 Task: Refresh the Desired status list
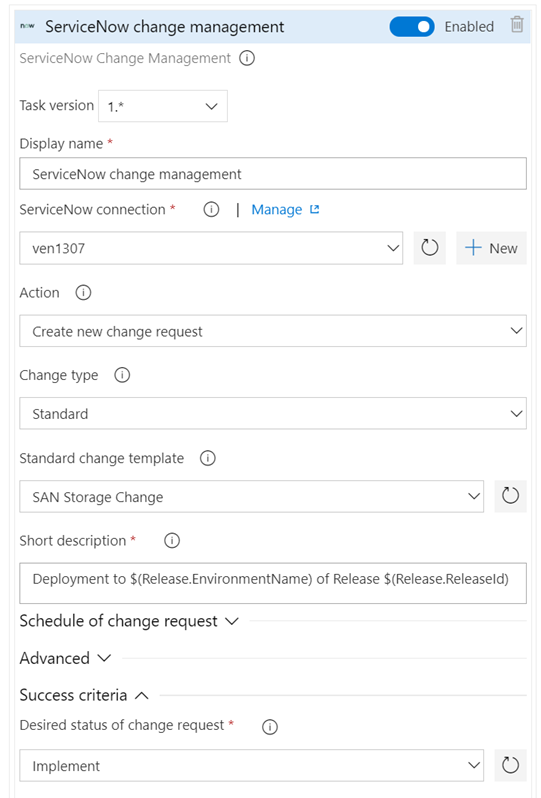coord(510,765)
